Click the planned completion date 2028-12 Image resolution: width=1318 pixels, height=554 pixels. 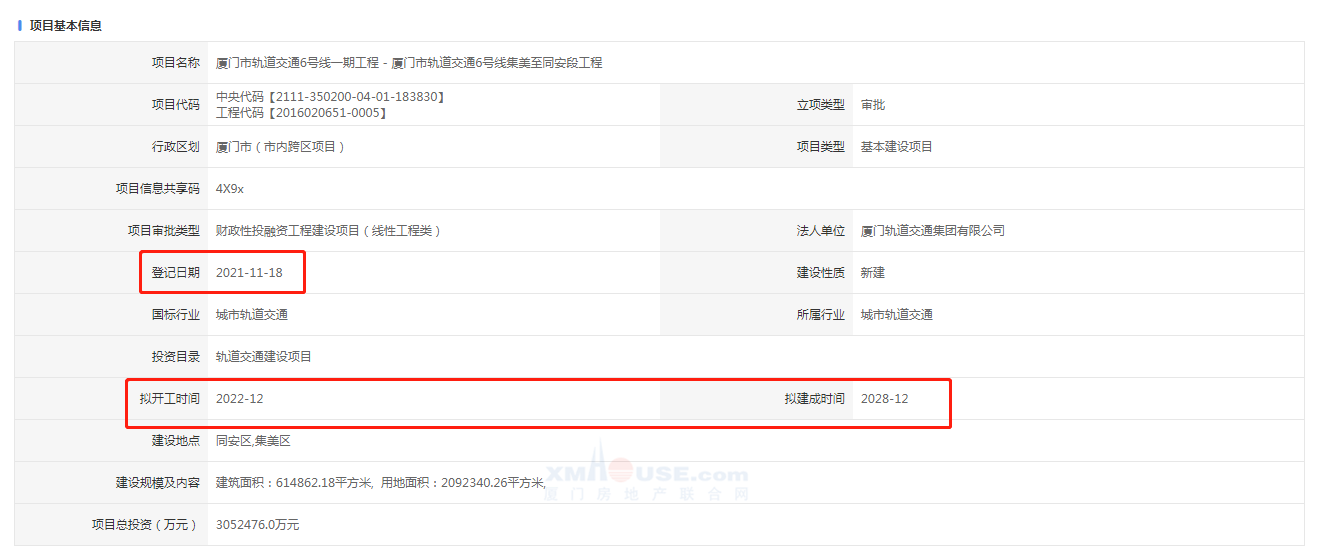[884, 399]
